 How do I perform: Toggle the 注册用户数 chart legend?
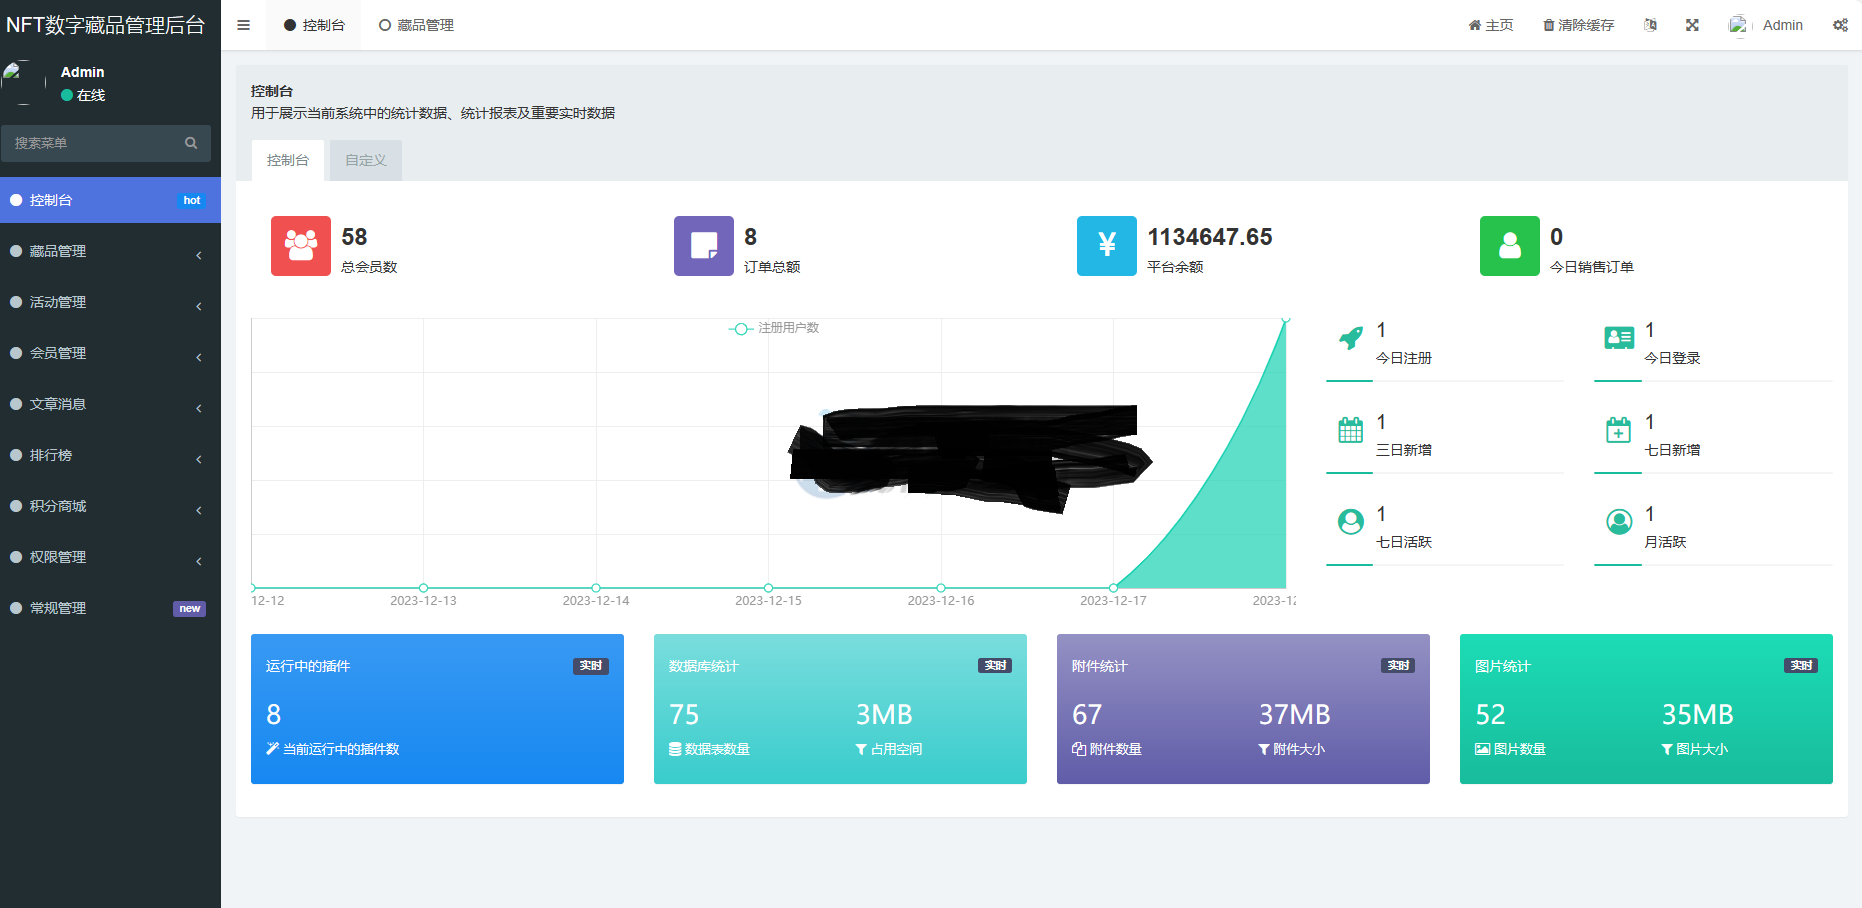pyautogui.click(x=775, y=328)
